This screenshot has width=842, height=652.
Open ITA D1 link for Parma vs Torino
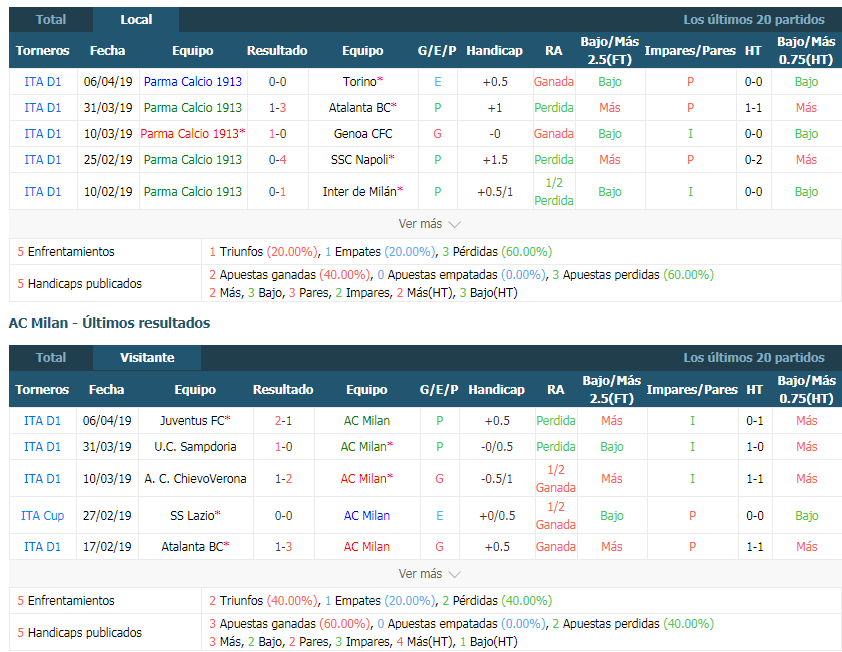pos(42,82)
